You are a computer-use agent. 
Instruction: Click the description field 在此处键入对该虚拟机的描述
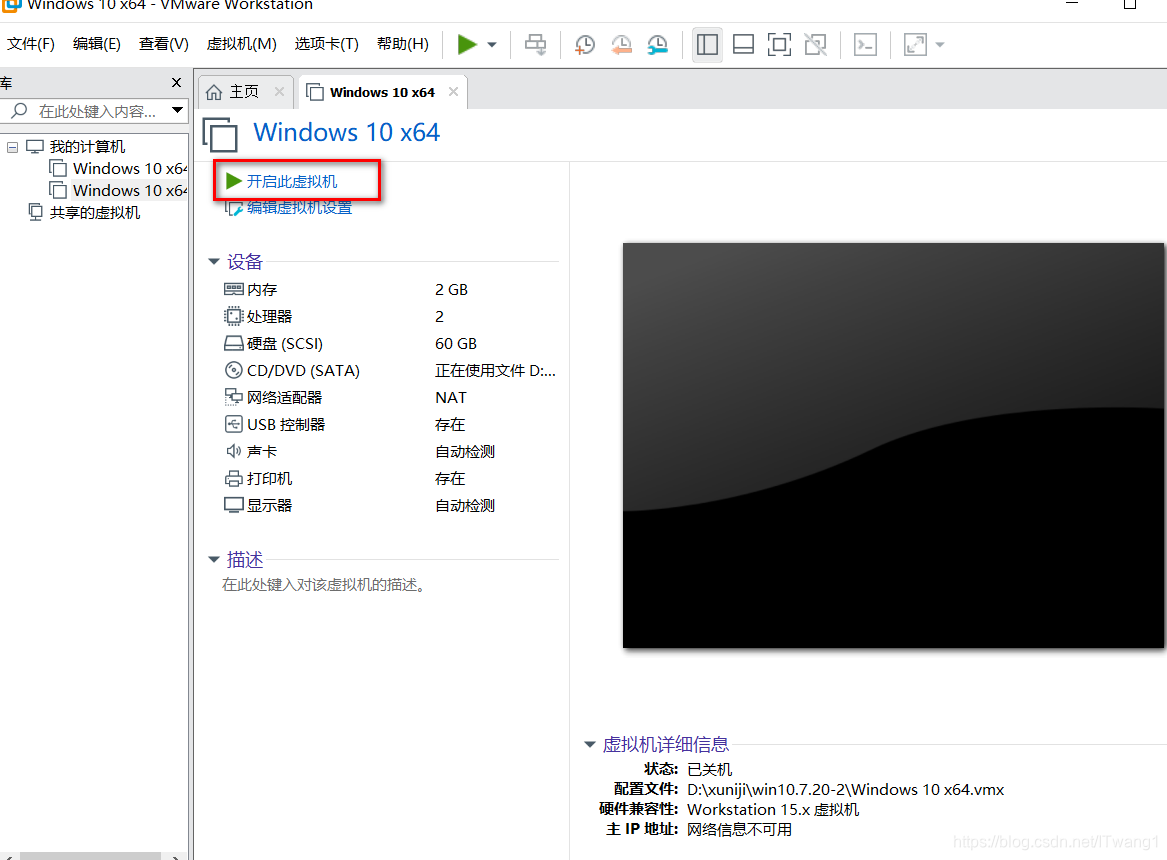[x=324, y=585]
